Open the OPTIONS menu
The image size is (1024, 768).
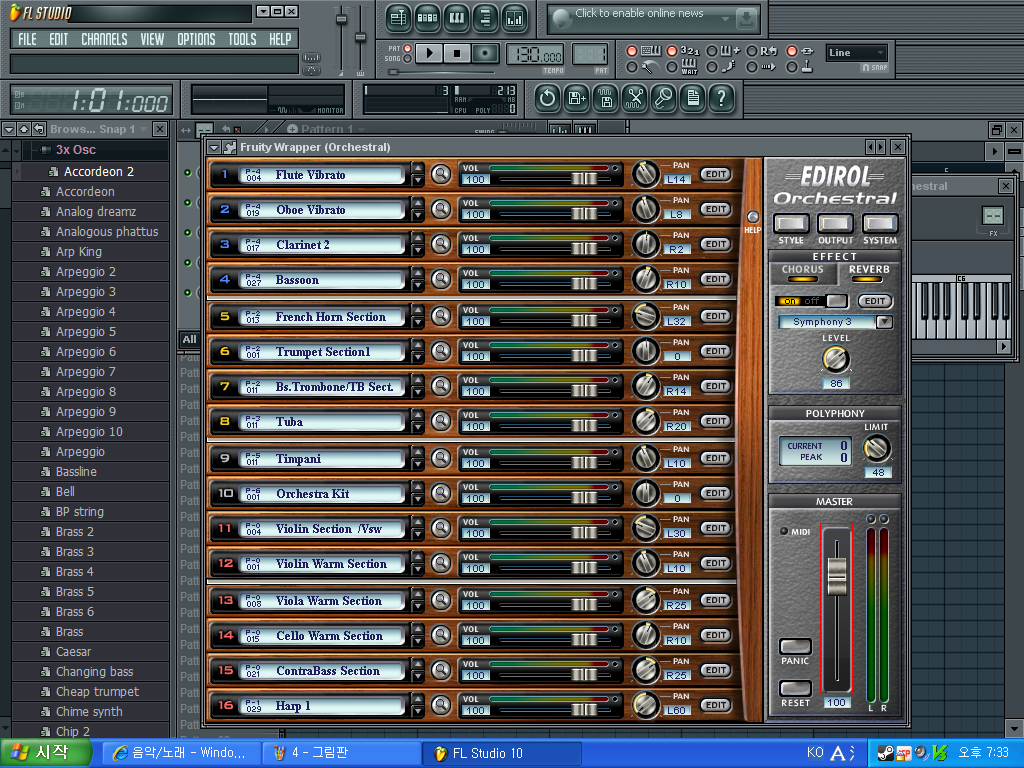[196, 39]
